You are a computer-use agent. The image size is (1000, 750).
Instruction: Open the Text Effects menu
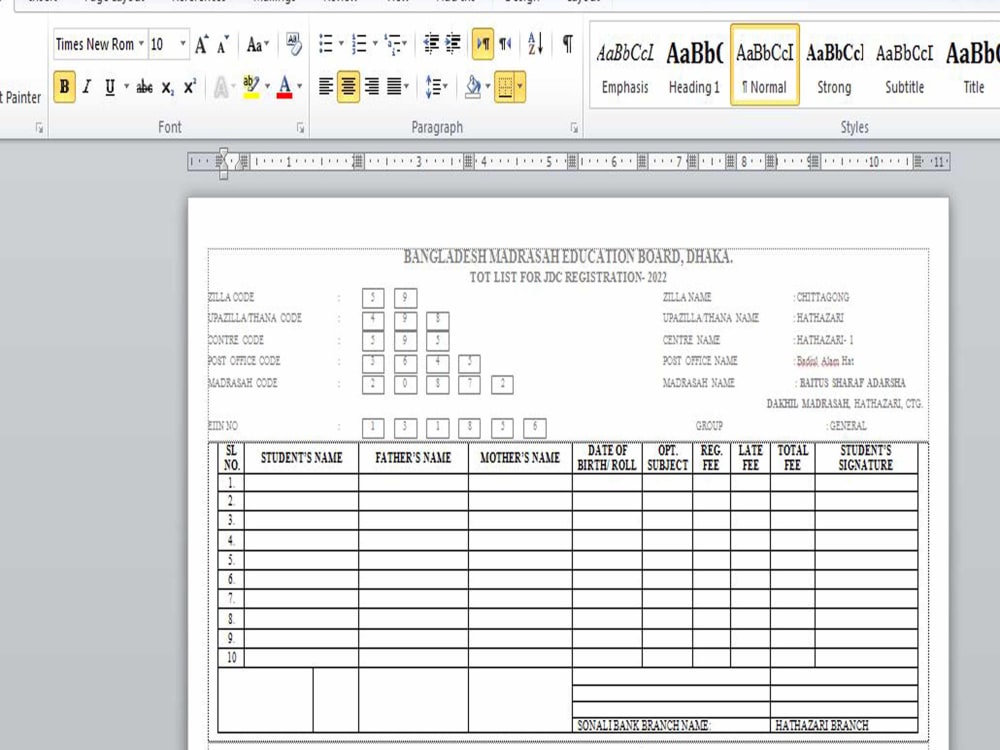click(x=224, y=87)
